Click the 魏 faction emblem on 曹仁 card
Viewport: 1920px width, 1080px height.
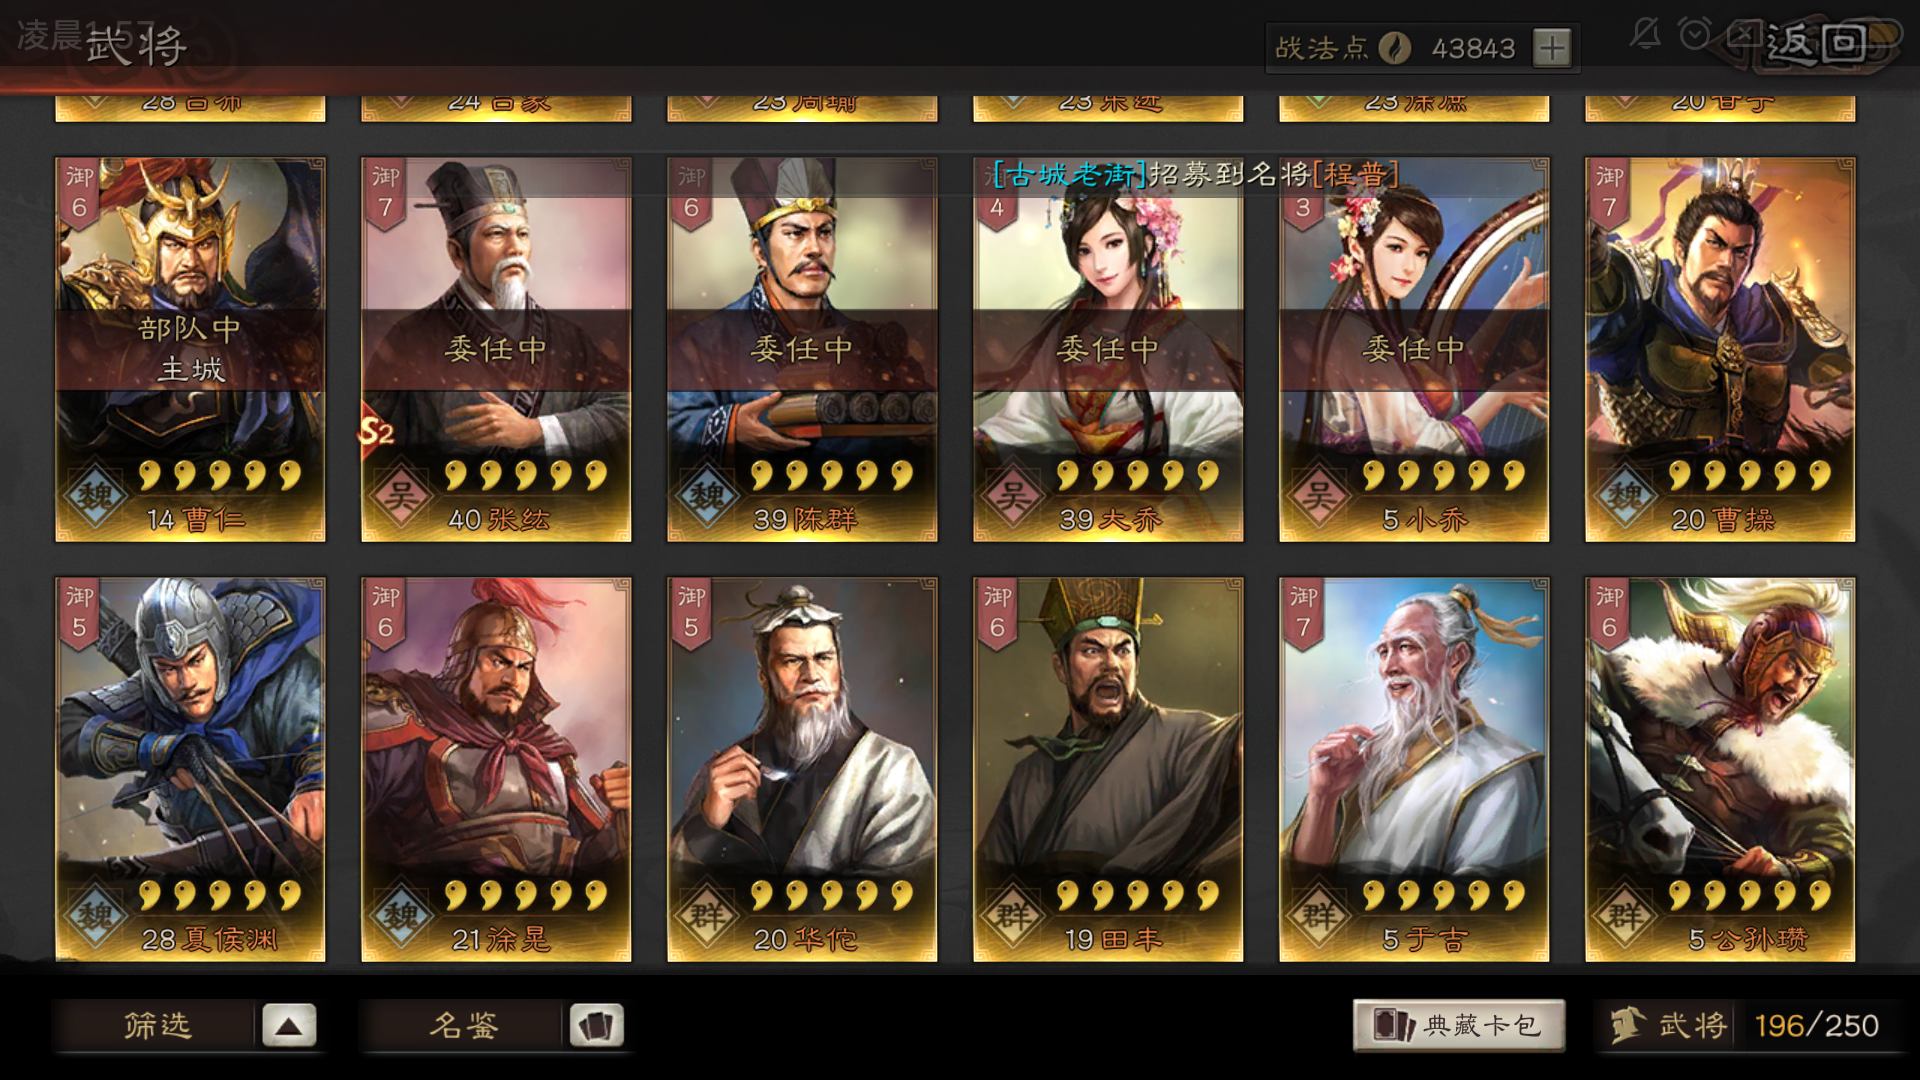[96, 495]
